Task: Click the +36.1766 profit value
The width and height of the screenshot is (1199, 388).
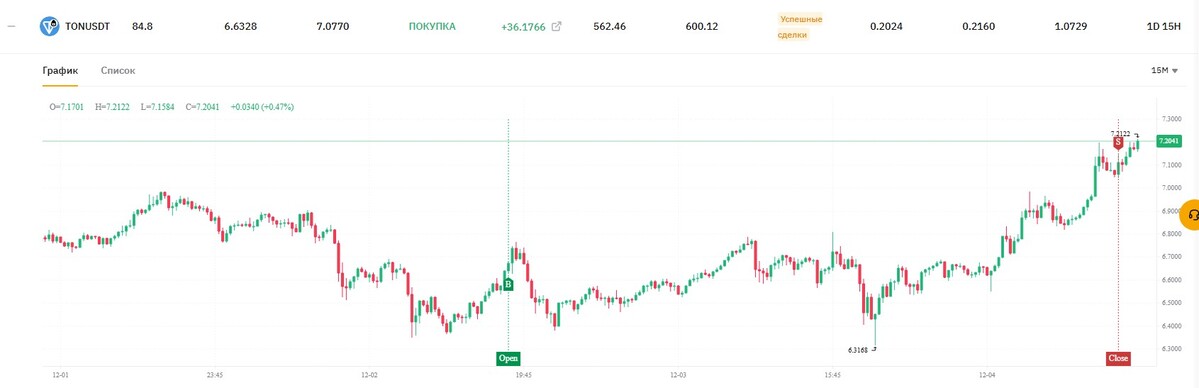Action: tap(523, 27)
